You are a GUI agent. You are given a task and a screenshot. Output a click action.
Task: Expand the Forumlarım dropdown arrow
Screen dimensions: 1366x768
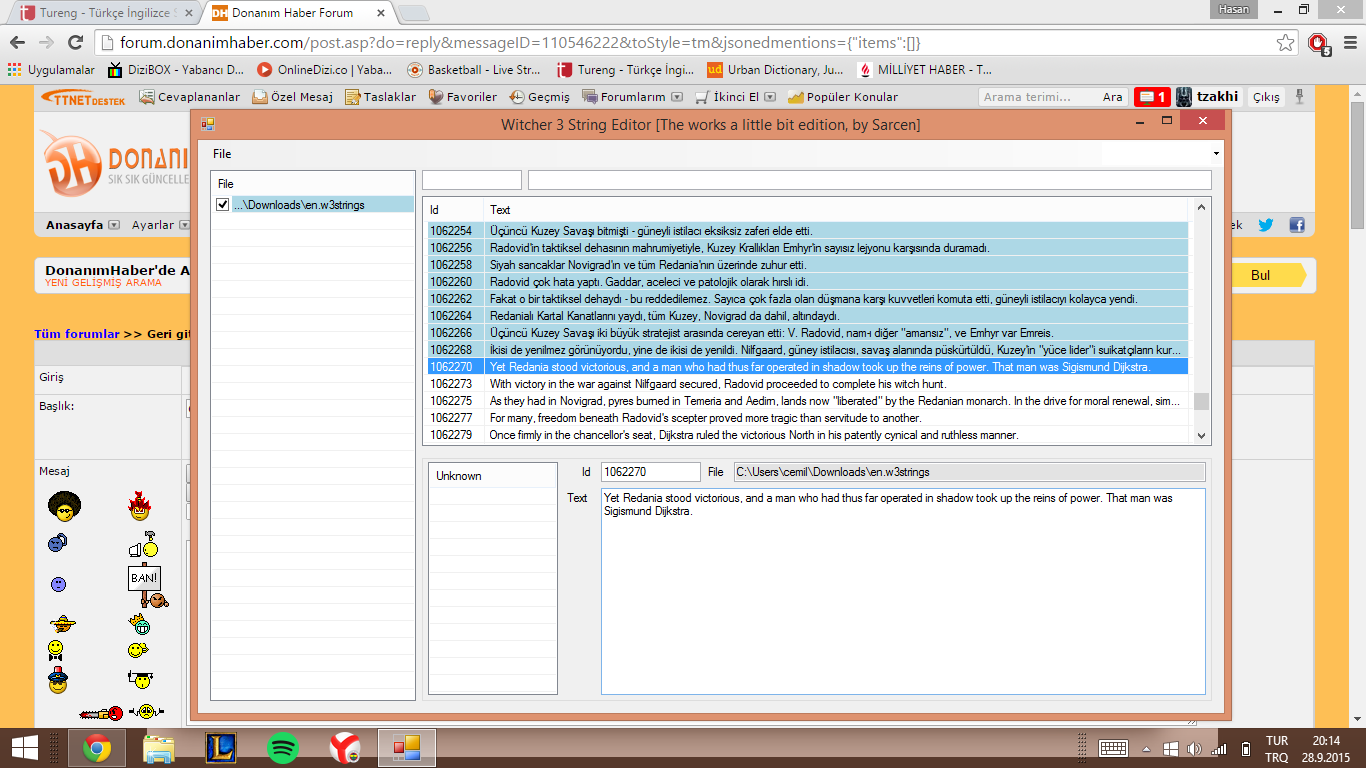coord(677,97)
